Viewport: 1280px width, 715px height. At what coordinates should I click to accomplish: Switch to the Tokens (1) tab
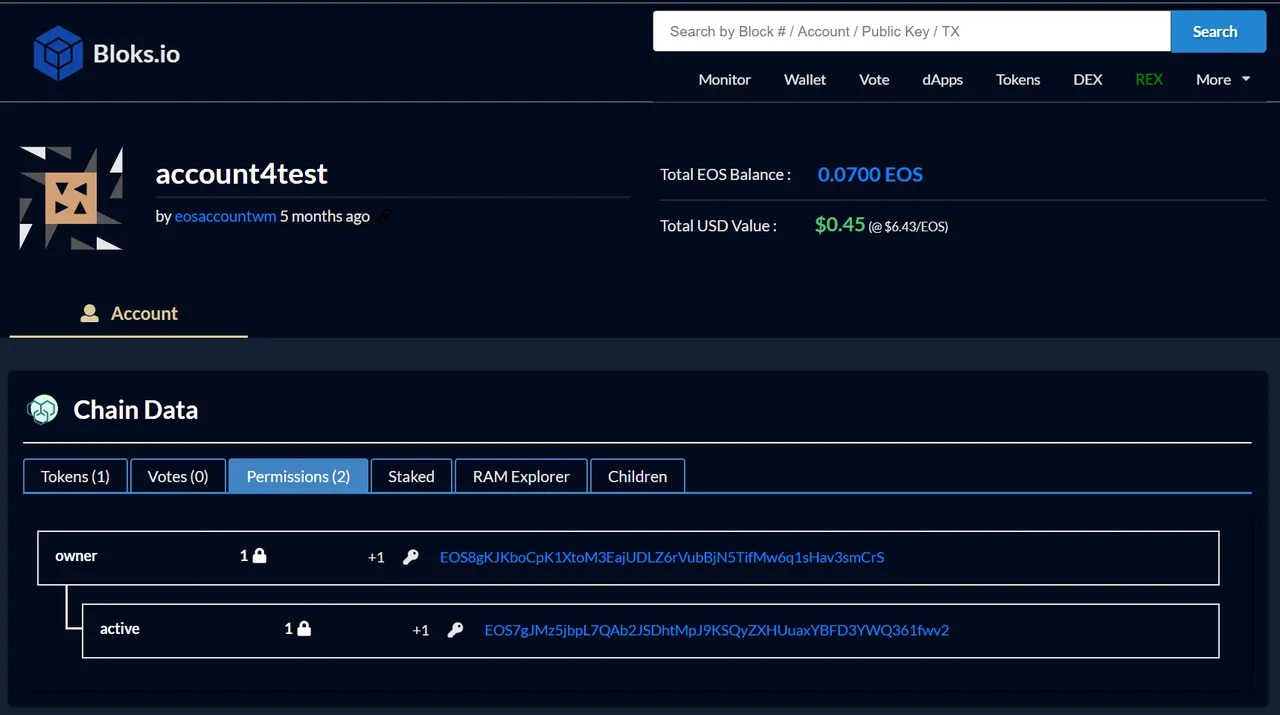pyautogui.click(x=75, y=476)
